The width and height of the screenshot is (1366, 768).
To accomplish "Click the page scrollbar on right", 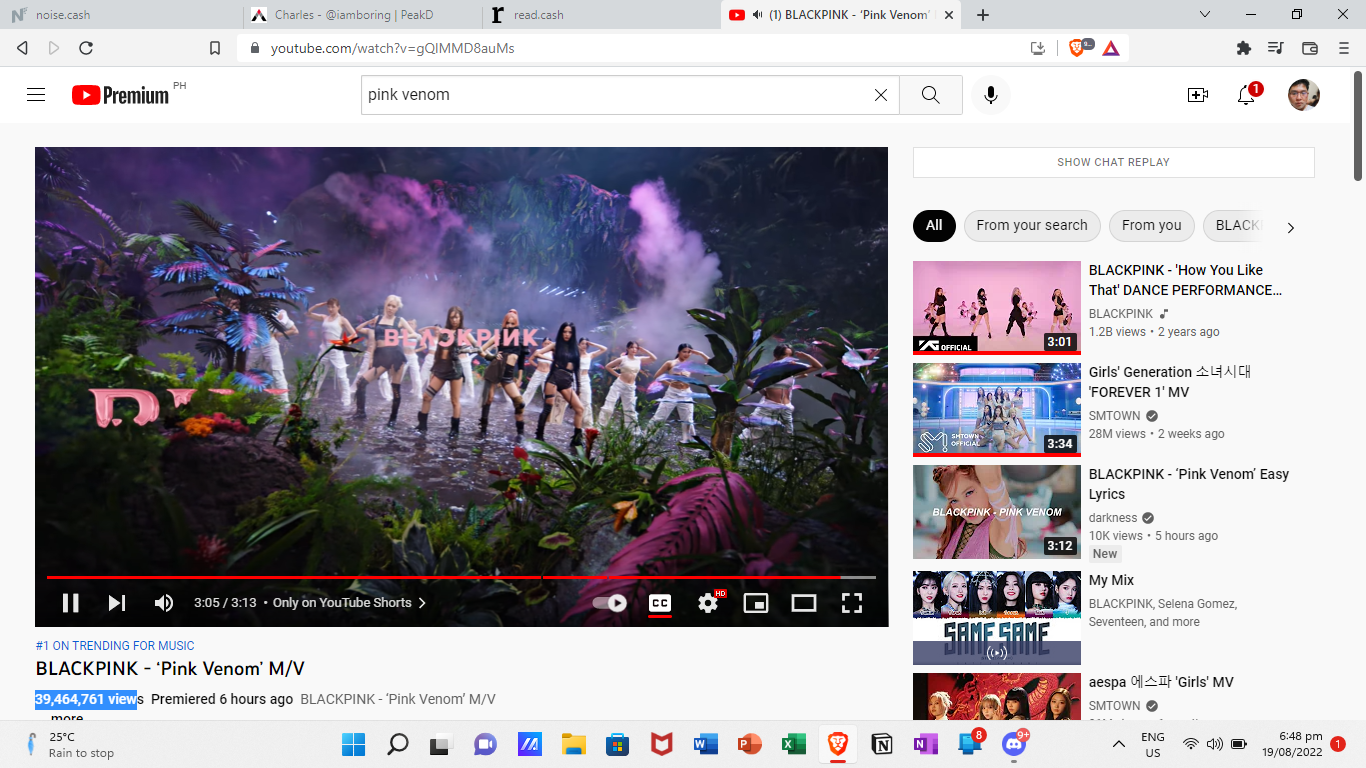I will 1358,125.
